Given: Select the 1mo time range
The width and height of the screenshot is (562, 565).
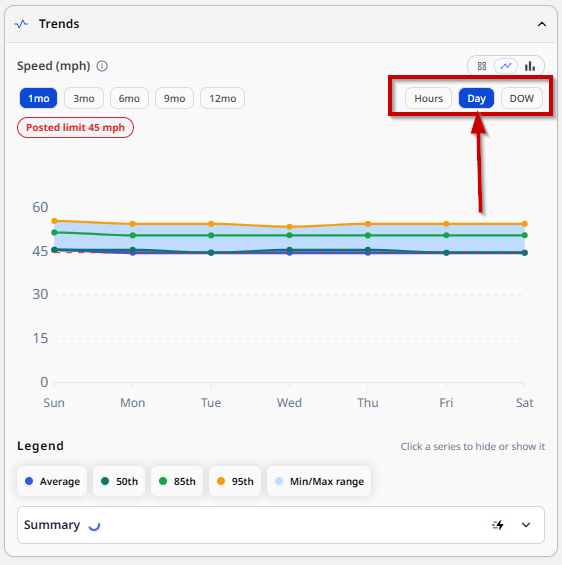Looking at the screenshot, I should click(39, 98).
